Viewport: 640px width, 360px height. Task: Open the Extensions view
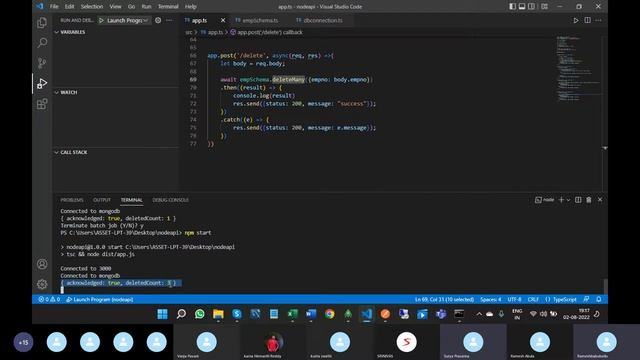42,104
